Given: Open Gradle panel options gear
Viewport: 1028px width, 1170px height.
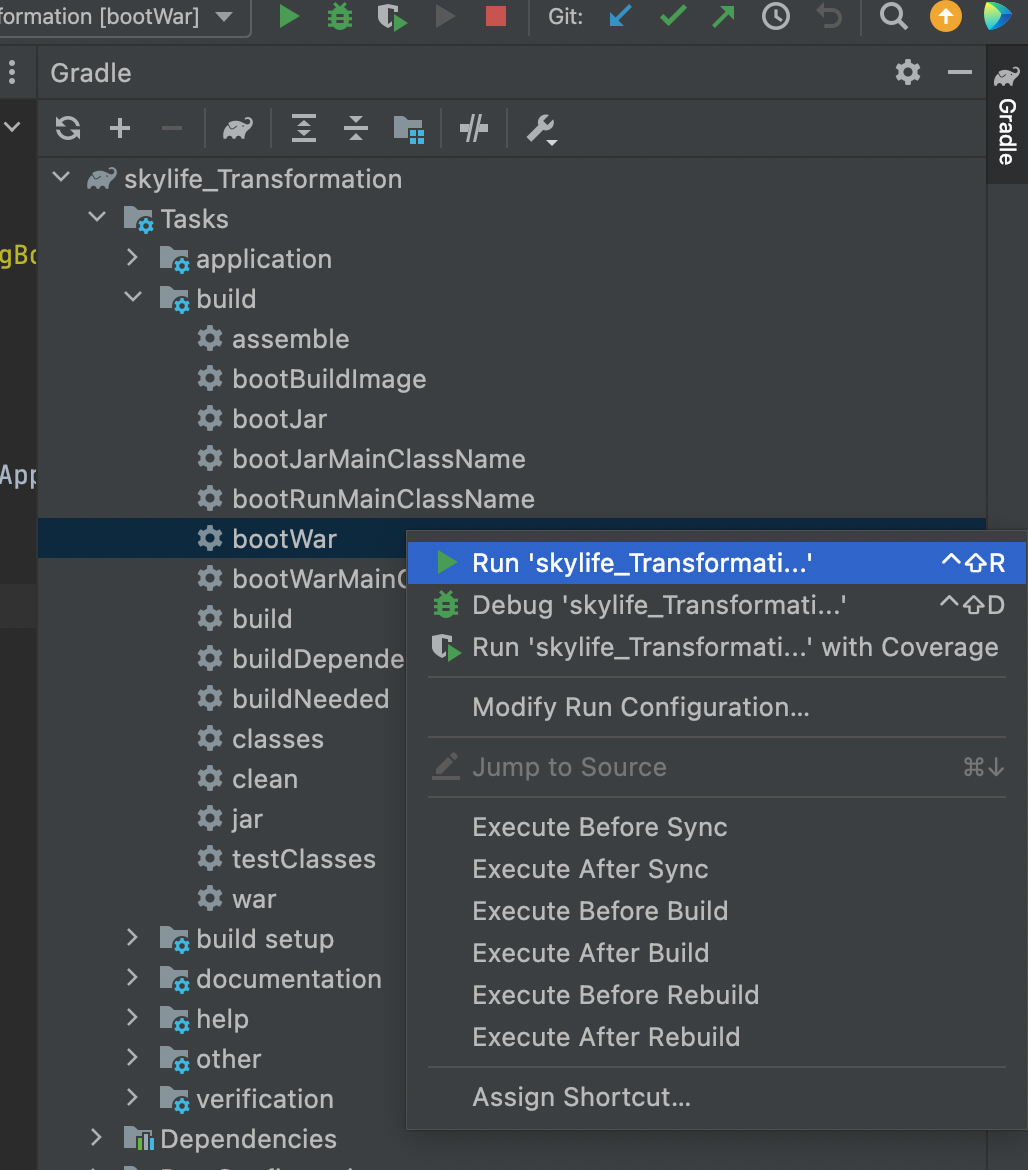Looking at the screenshot, I should tap(908, 72).
